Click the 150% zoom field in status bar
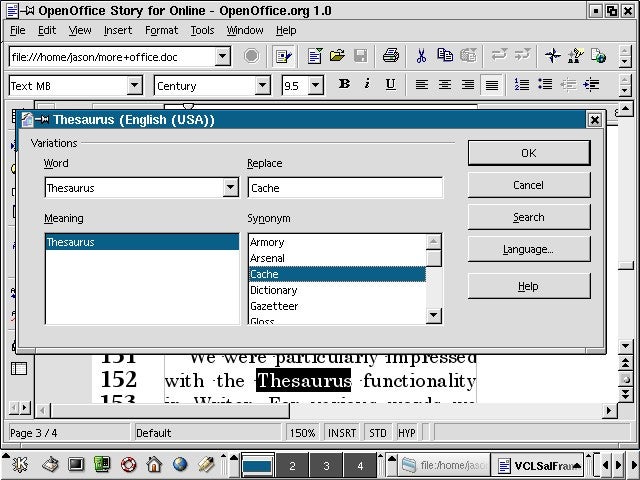640x480 pixels. pyautogui.click(x=302, y=433)
